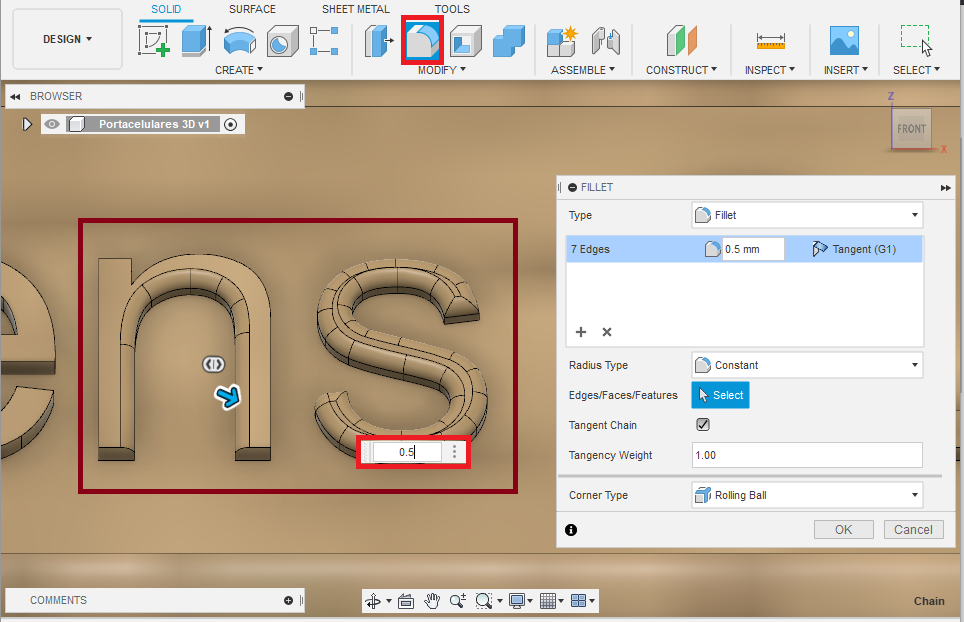Collapse Browser with double left arrows
Viewport: 964px width, 622px height.
[15, 96]
